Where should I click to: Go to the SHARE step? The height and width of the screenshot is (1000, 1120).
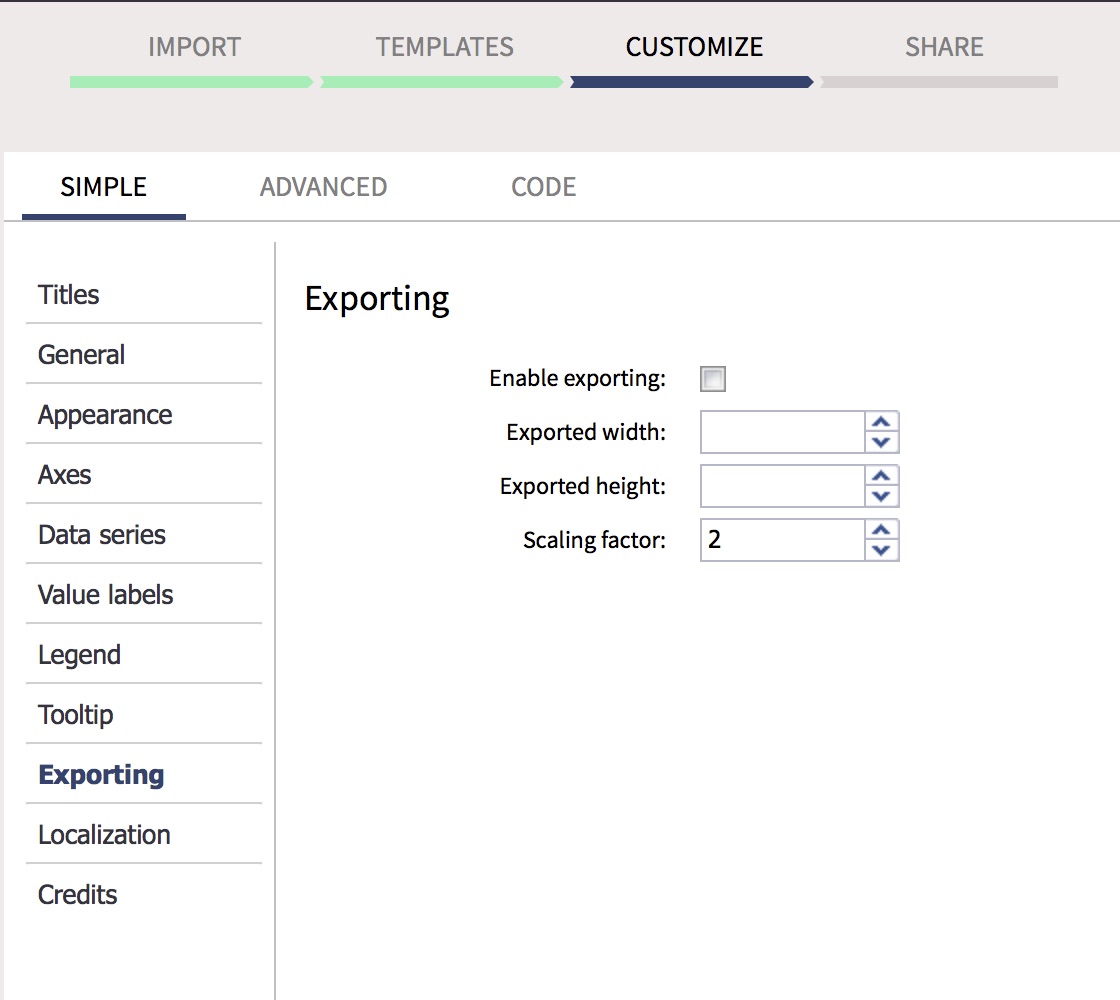coord(944,47)
